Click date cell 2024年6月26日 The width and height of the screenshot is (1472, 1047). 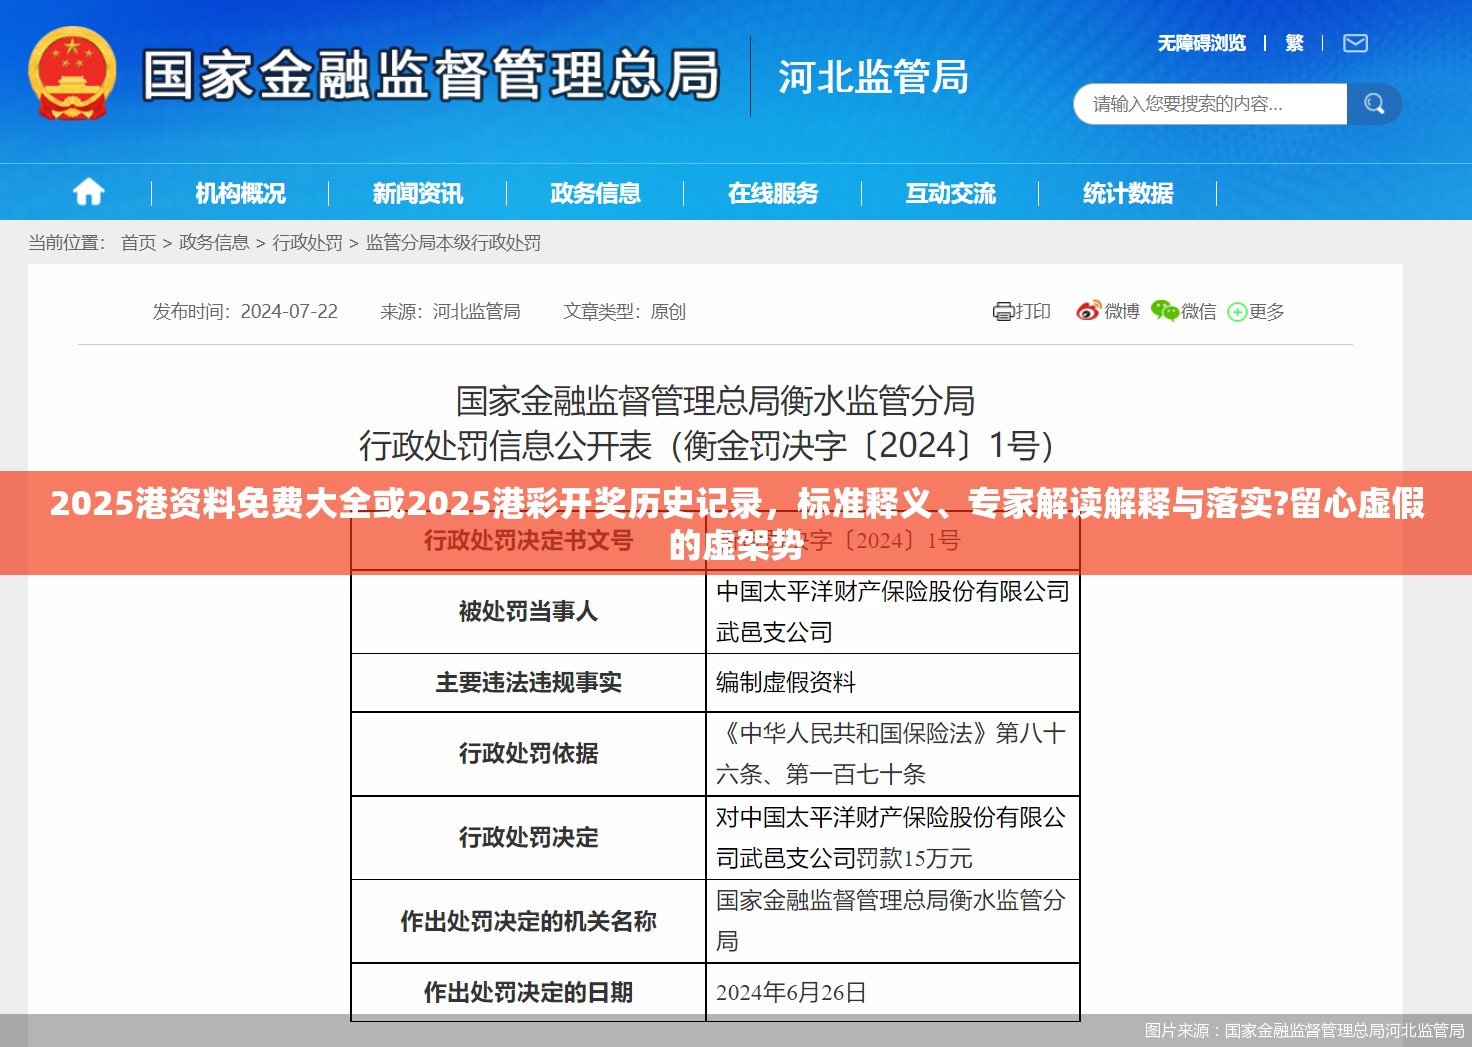893,992
